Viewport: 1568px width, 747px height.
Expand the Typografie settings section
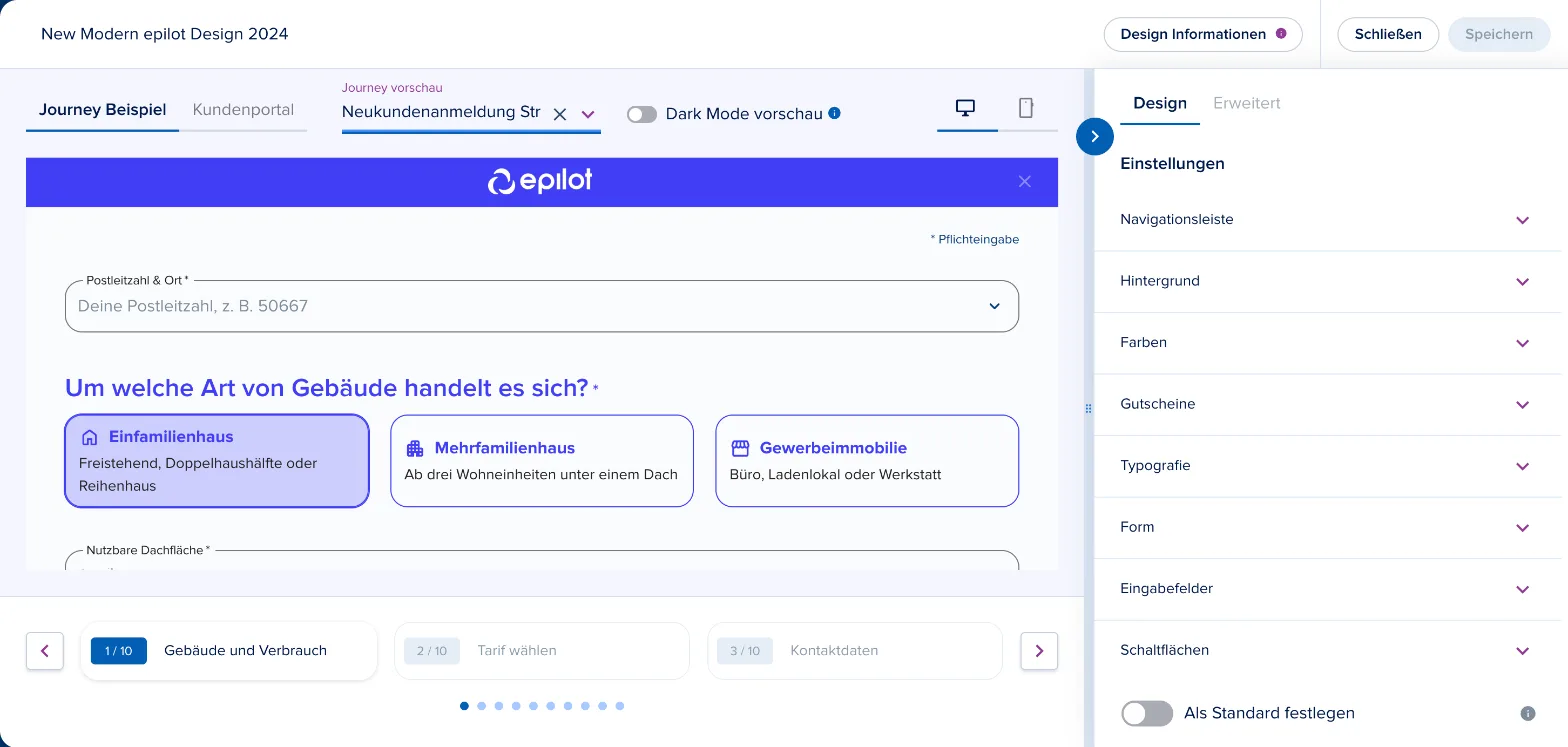(x=1327, y=466)
